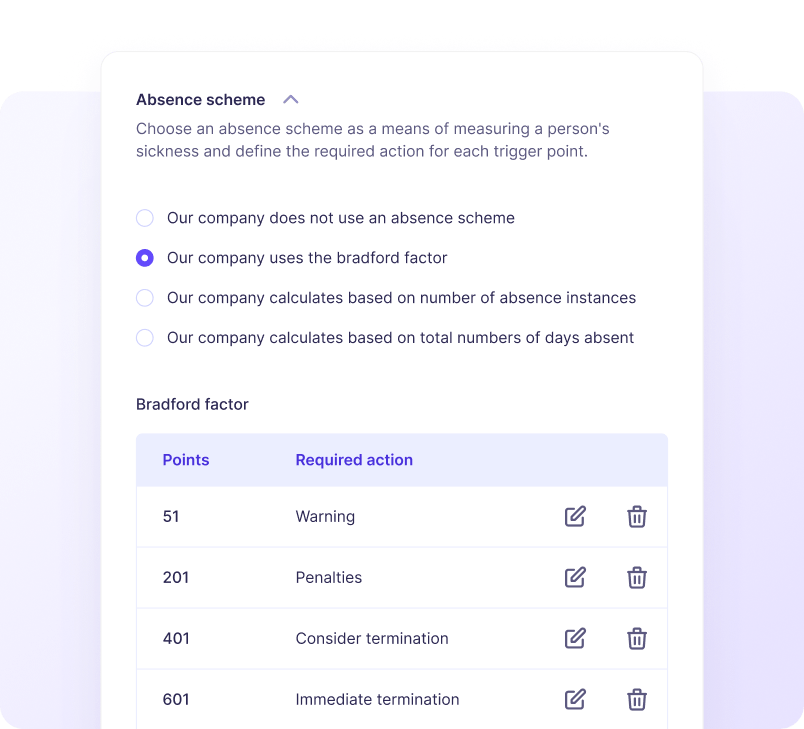This screenshot has height=729, width=804.
Task: Click the Absence scheme section title
Action: 200,100
